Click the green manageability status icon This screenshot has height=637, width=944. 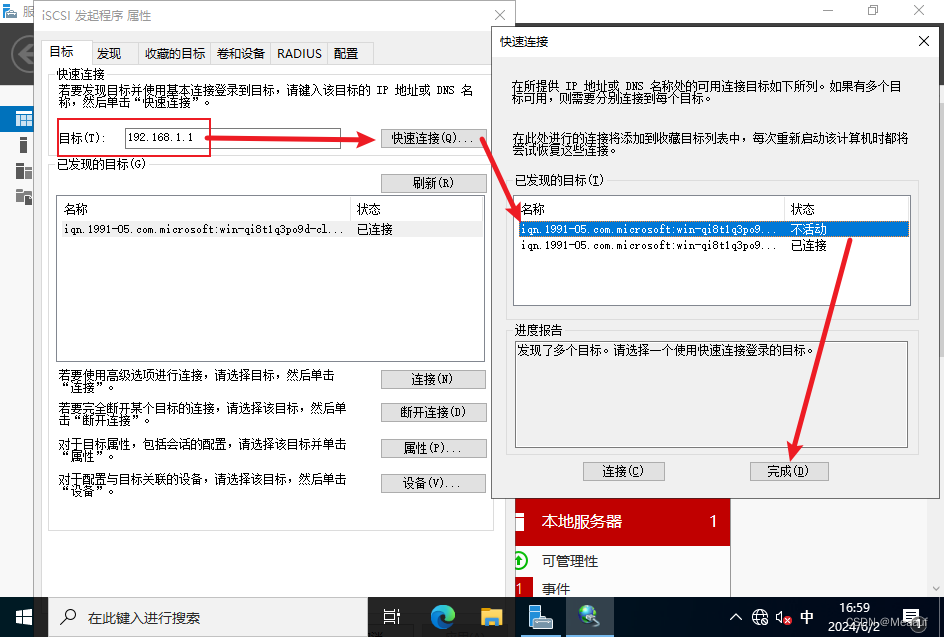(521, 561)
